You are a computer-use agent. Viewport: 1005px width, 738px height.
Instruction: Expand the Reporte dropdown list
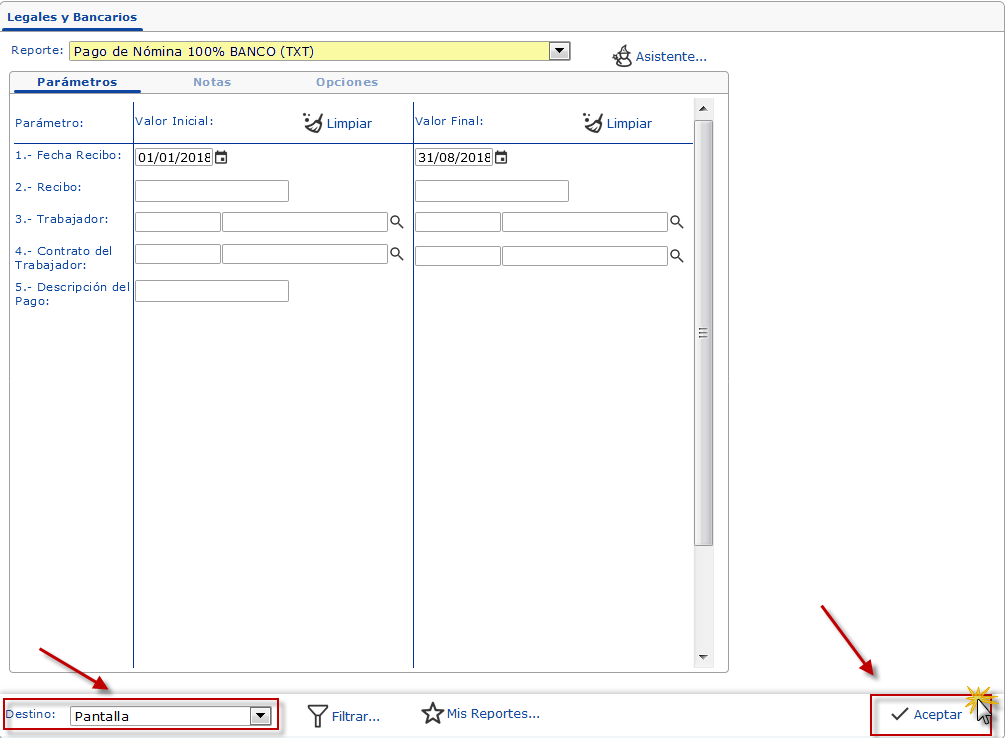click(560, 51)
